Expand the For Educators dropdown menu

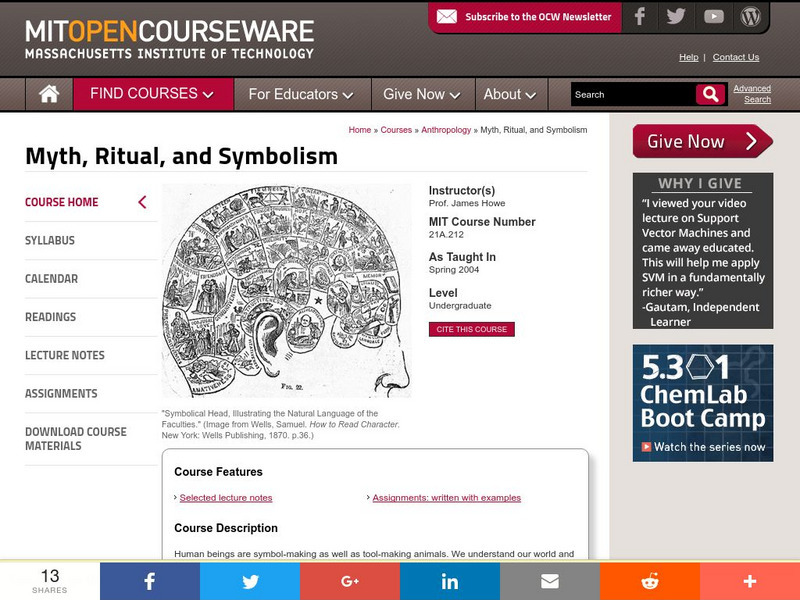coord(302,94)
